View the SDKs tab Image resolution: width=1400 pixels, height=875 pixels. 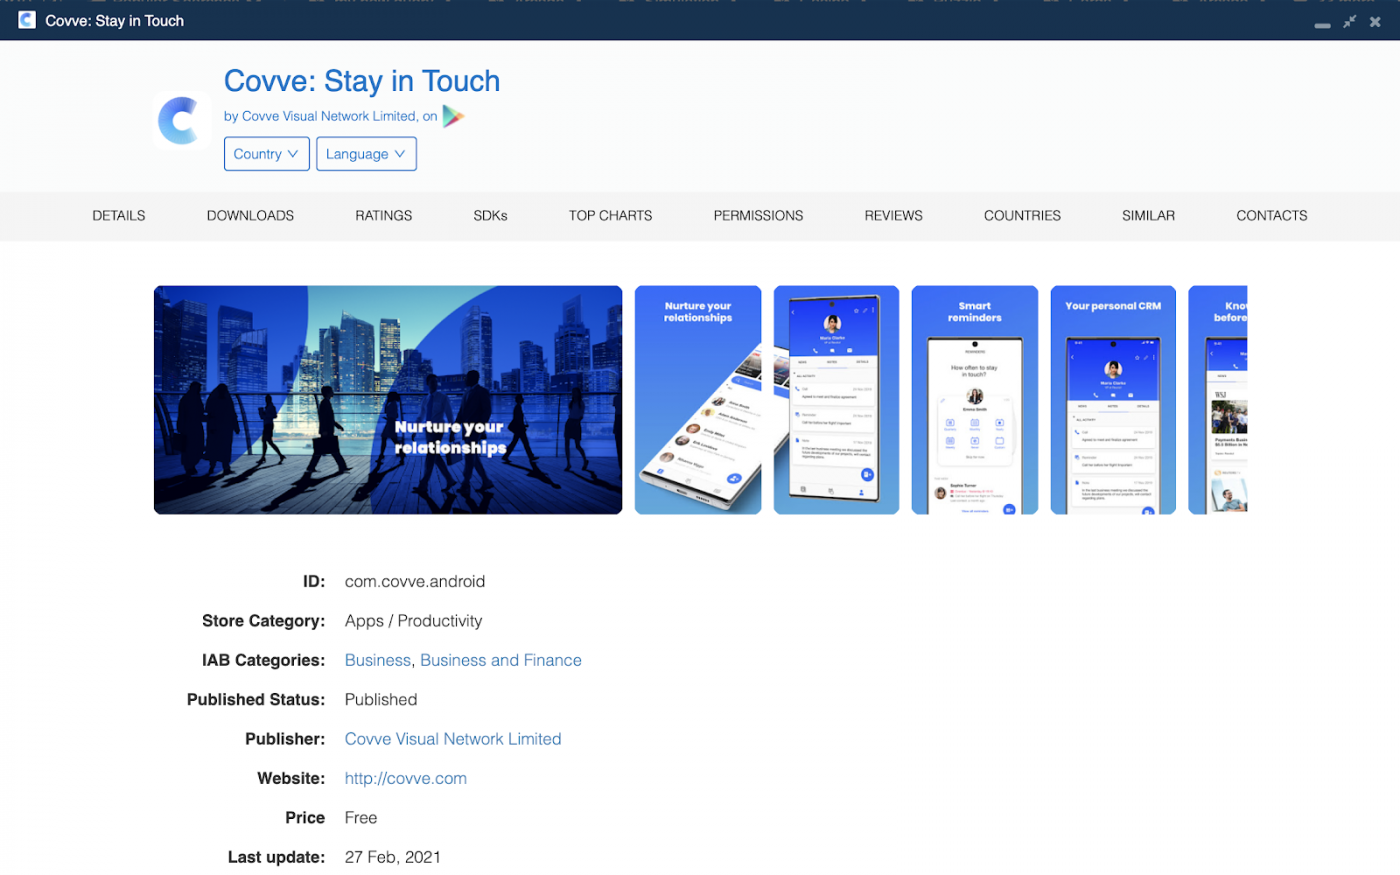490,215
